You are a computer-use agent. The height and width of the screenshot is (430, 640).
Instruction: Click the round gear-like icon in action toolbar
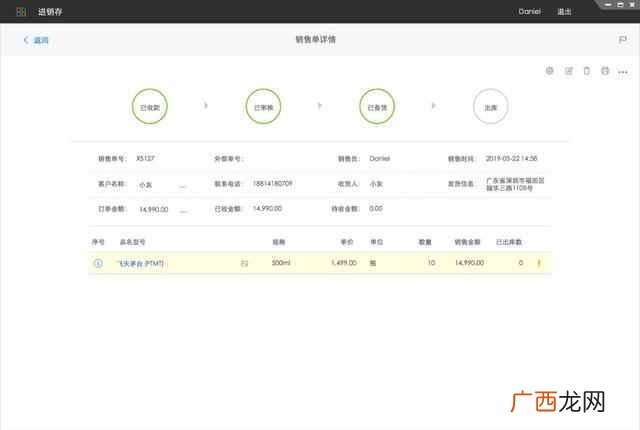(550, 71)
